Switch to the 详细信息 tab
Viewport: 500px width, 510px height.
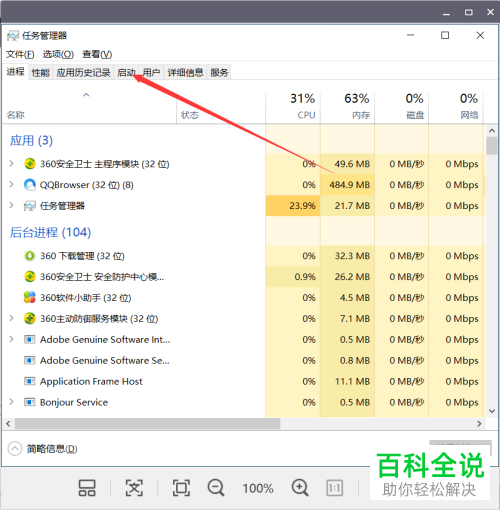point(185,72)
